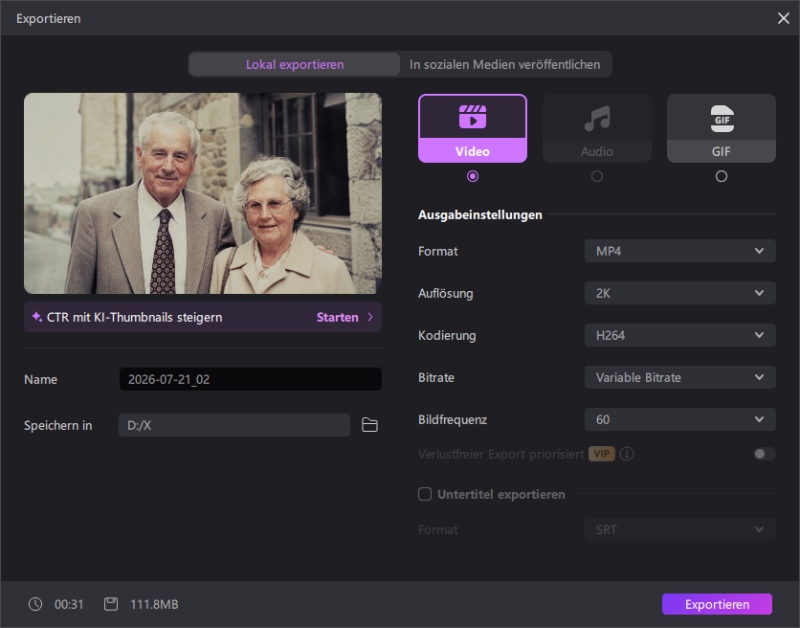Expand the Auflösung 2K dropdown
800x628 pixels.
[x=680, y=293]
